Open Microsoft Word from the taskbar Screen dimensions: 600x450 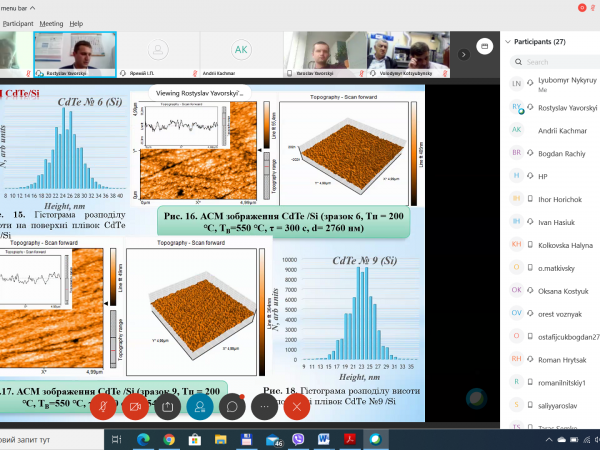[x=323, y=438]
